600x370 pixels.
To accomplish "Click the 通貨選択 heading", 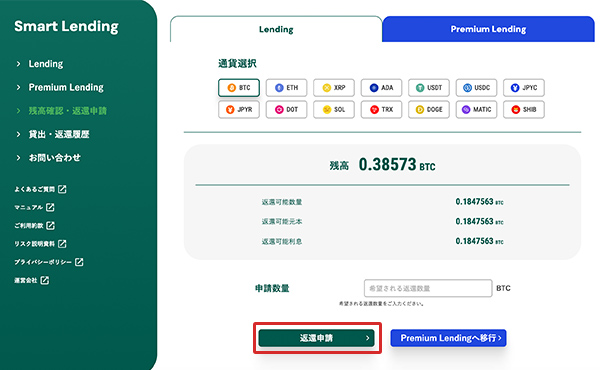I will (x=237, y=64).
